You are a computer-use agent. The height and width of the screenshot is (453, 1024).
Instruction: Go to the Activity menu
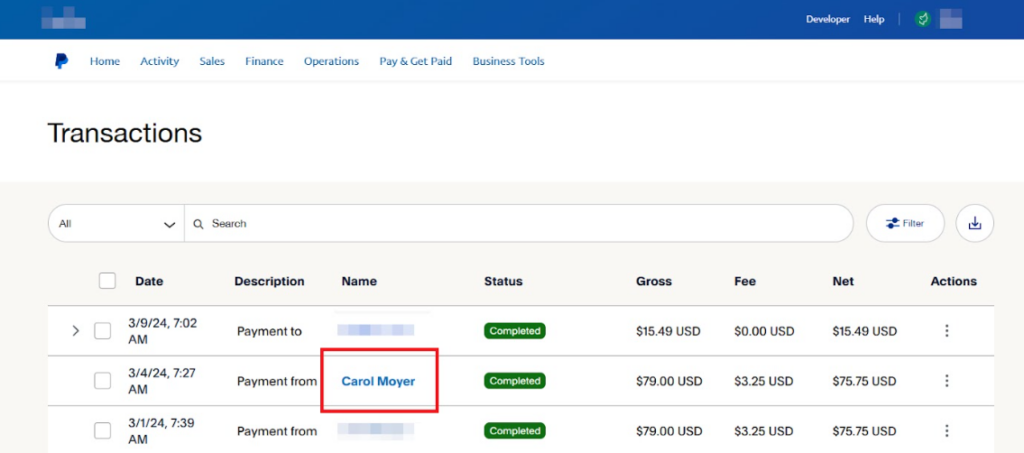pos(159,61)
